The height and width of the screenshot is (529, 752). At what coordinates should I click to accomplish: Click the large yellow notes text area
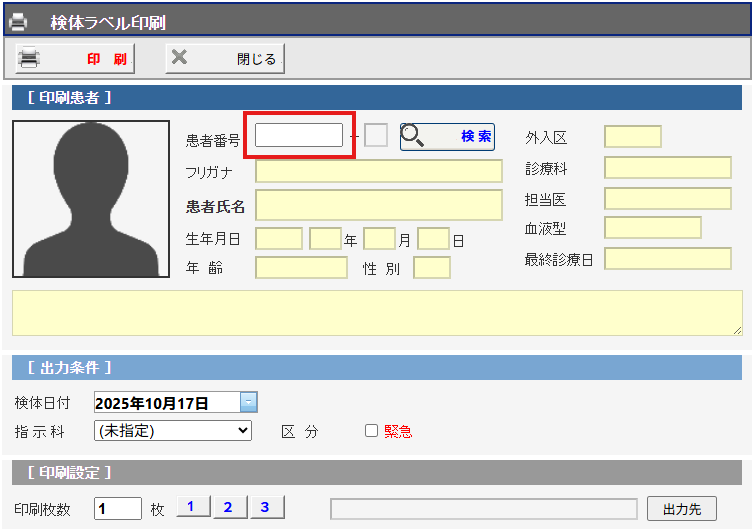(376, 313)
